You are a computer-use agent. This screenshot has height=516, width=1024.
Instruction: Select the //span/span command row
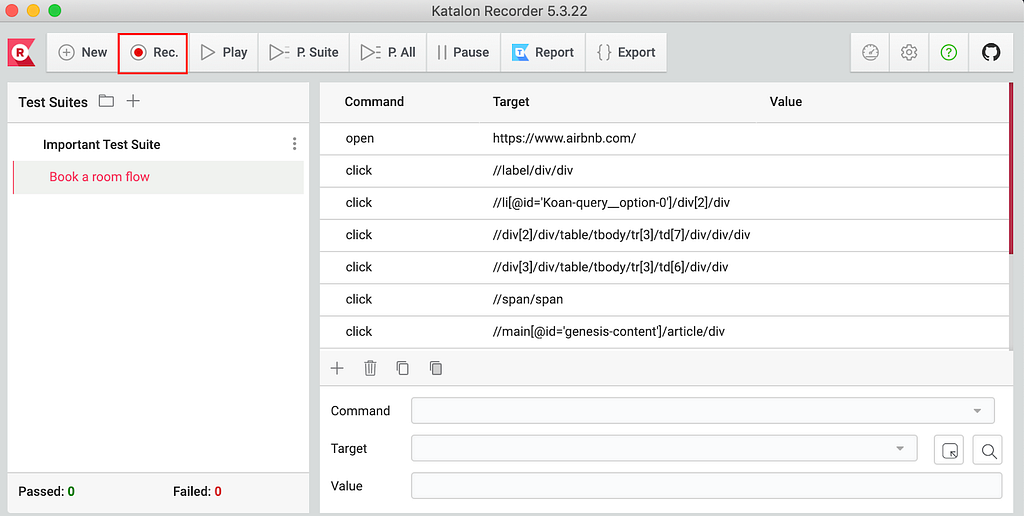(664, 299)
